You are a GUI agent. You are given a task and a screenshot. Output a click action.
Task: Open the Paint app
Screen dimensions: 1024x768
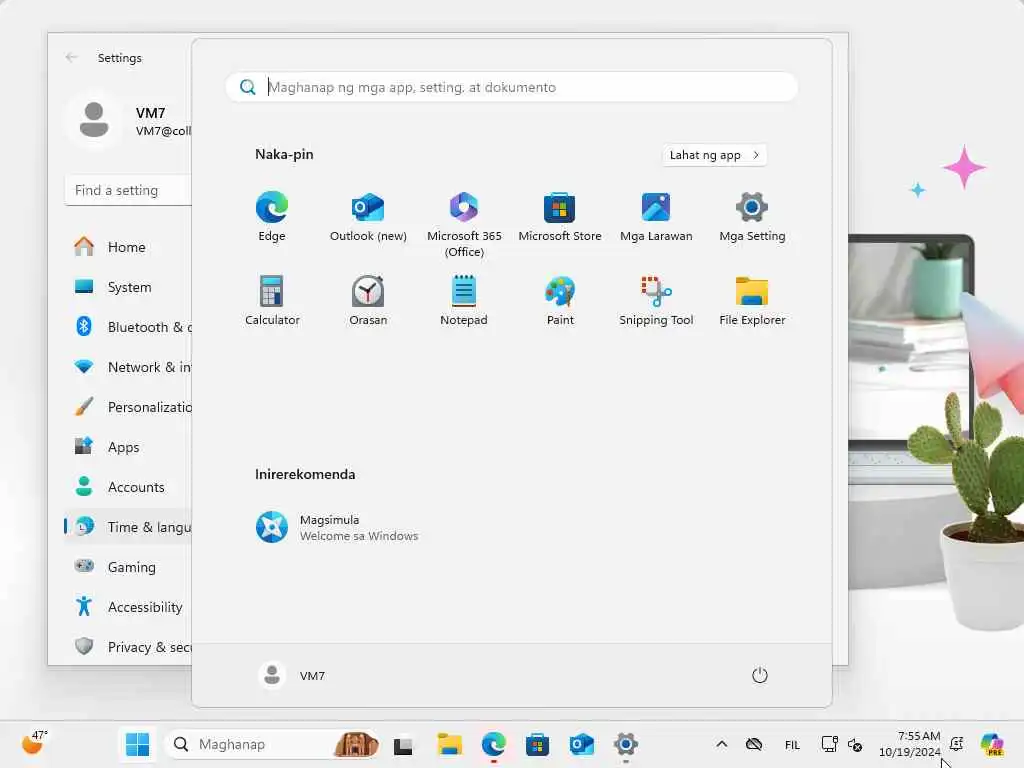click(x=560, y=300)
